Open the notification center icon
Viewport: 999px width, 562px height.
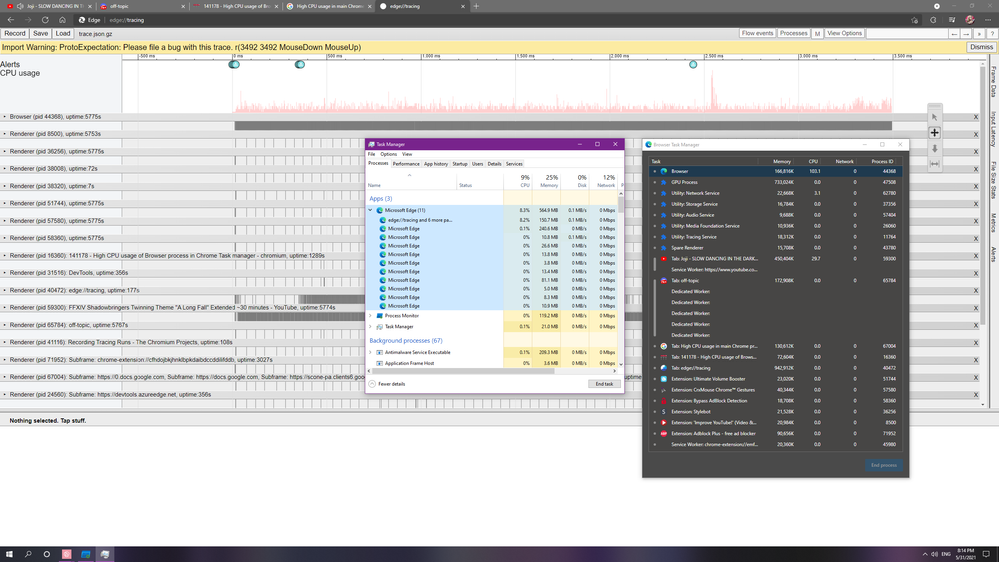point(986,554)
